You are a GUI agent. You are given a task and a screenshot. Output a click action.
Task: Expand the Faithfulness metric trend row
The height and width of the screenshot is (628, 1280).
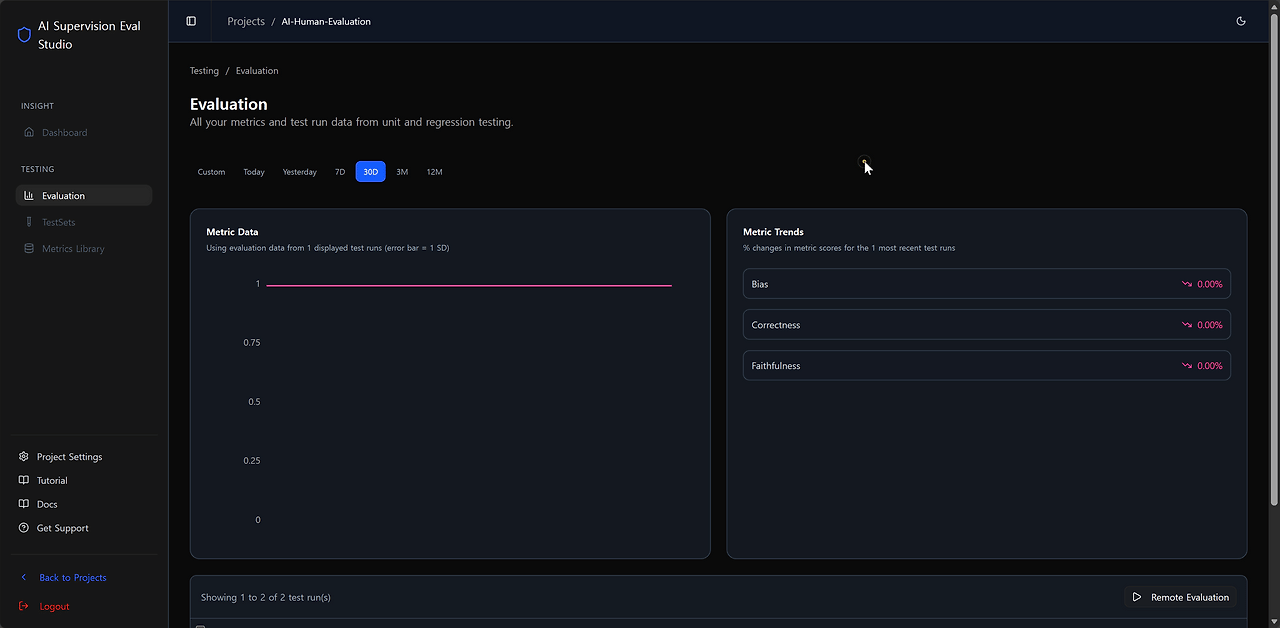click(986, 365)
